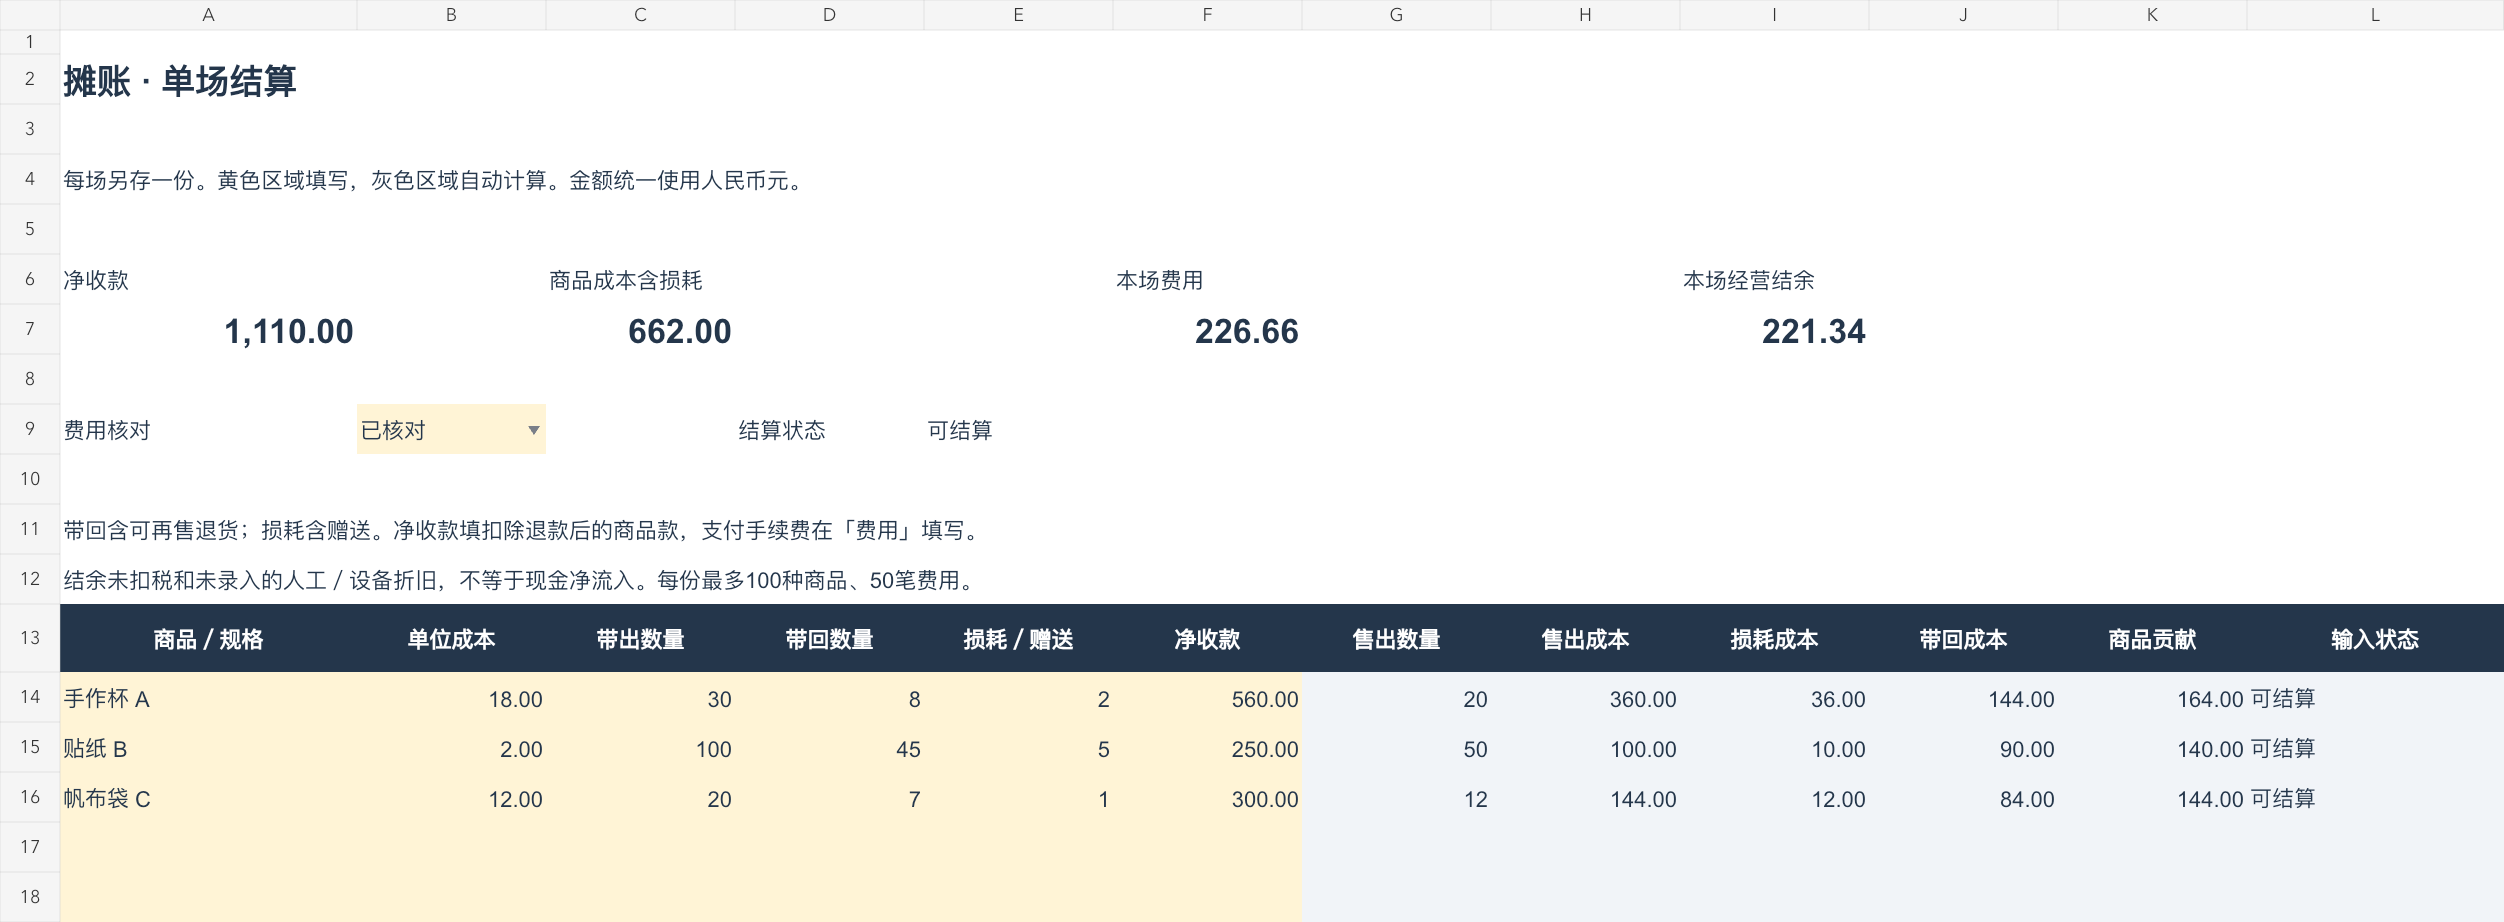Click expense total 226.66
Screen dimensions: 2504x922
(1247, 331)
